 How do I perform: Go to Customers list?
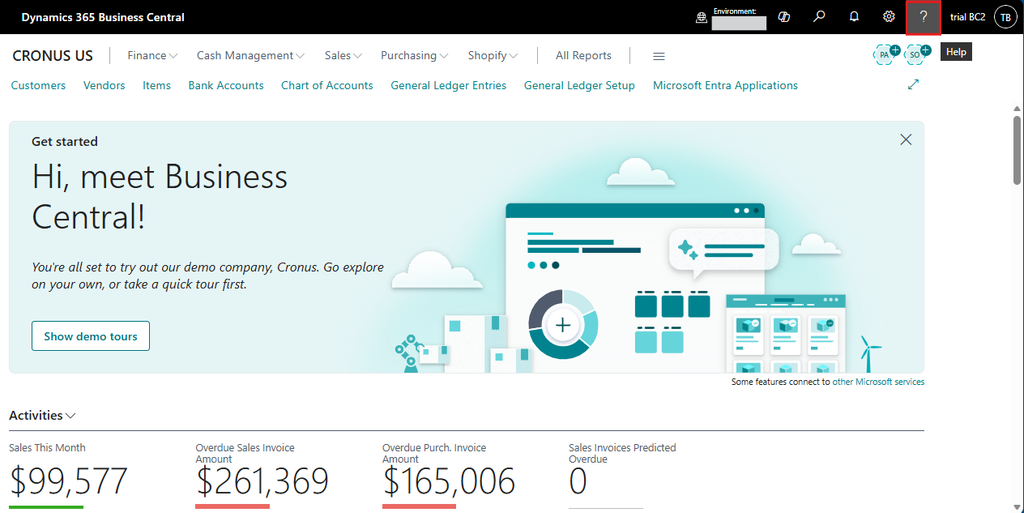click(39, 86)
